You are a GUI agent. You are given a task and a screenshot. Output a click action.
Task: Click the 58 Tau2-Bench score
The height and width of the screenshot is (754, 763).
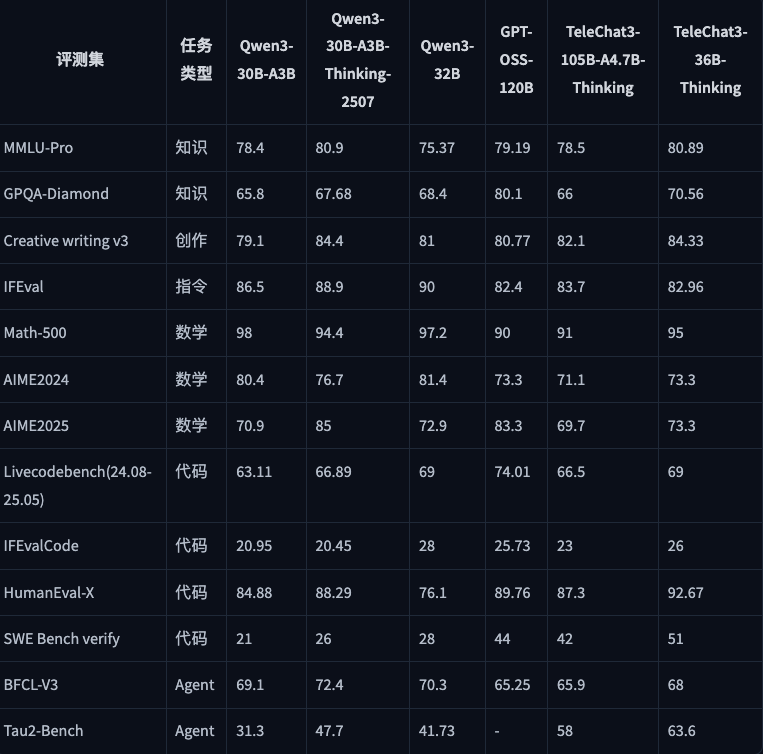[565, 731]
